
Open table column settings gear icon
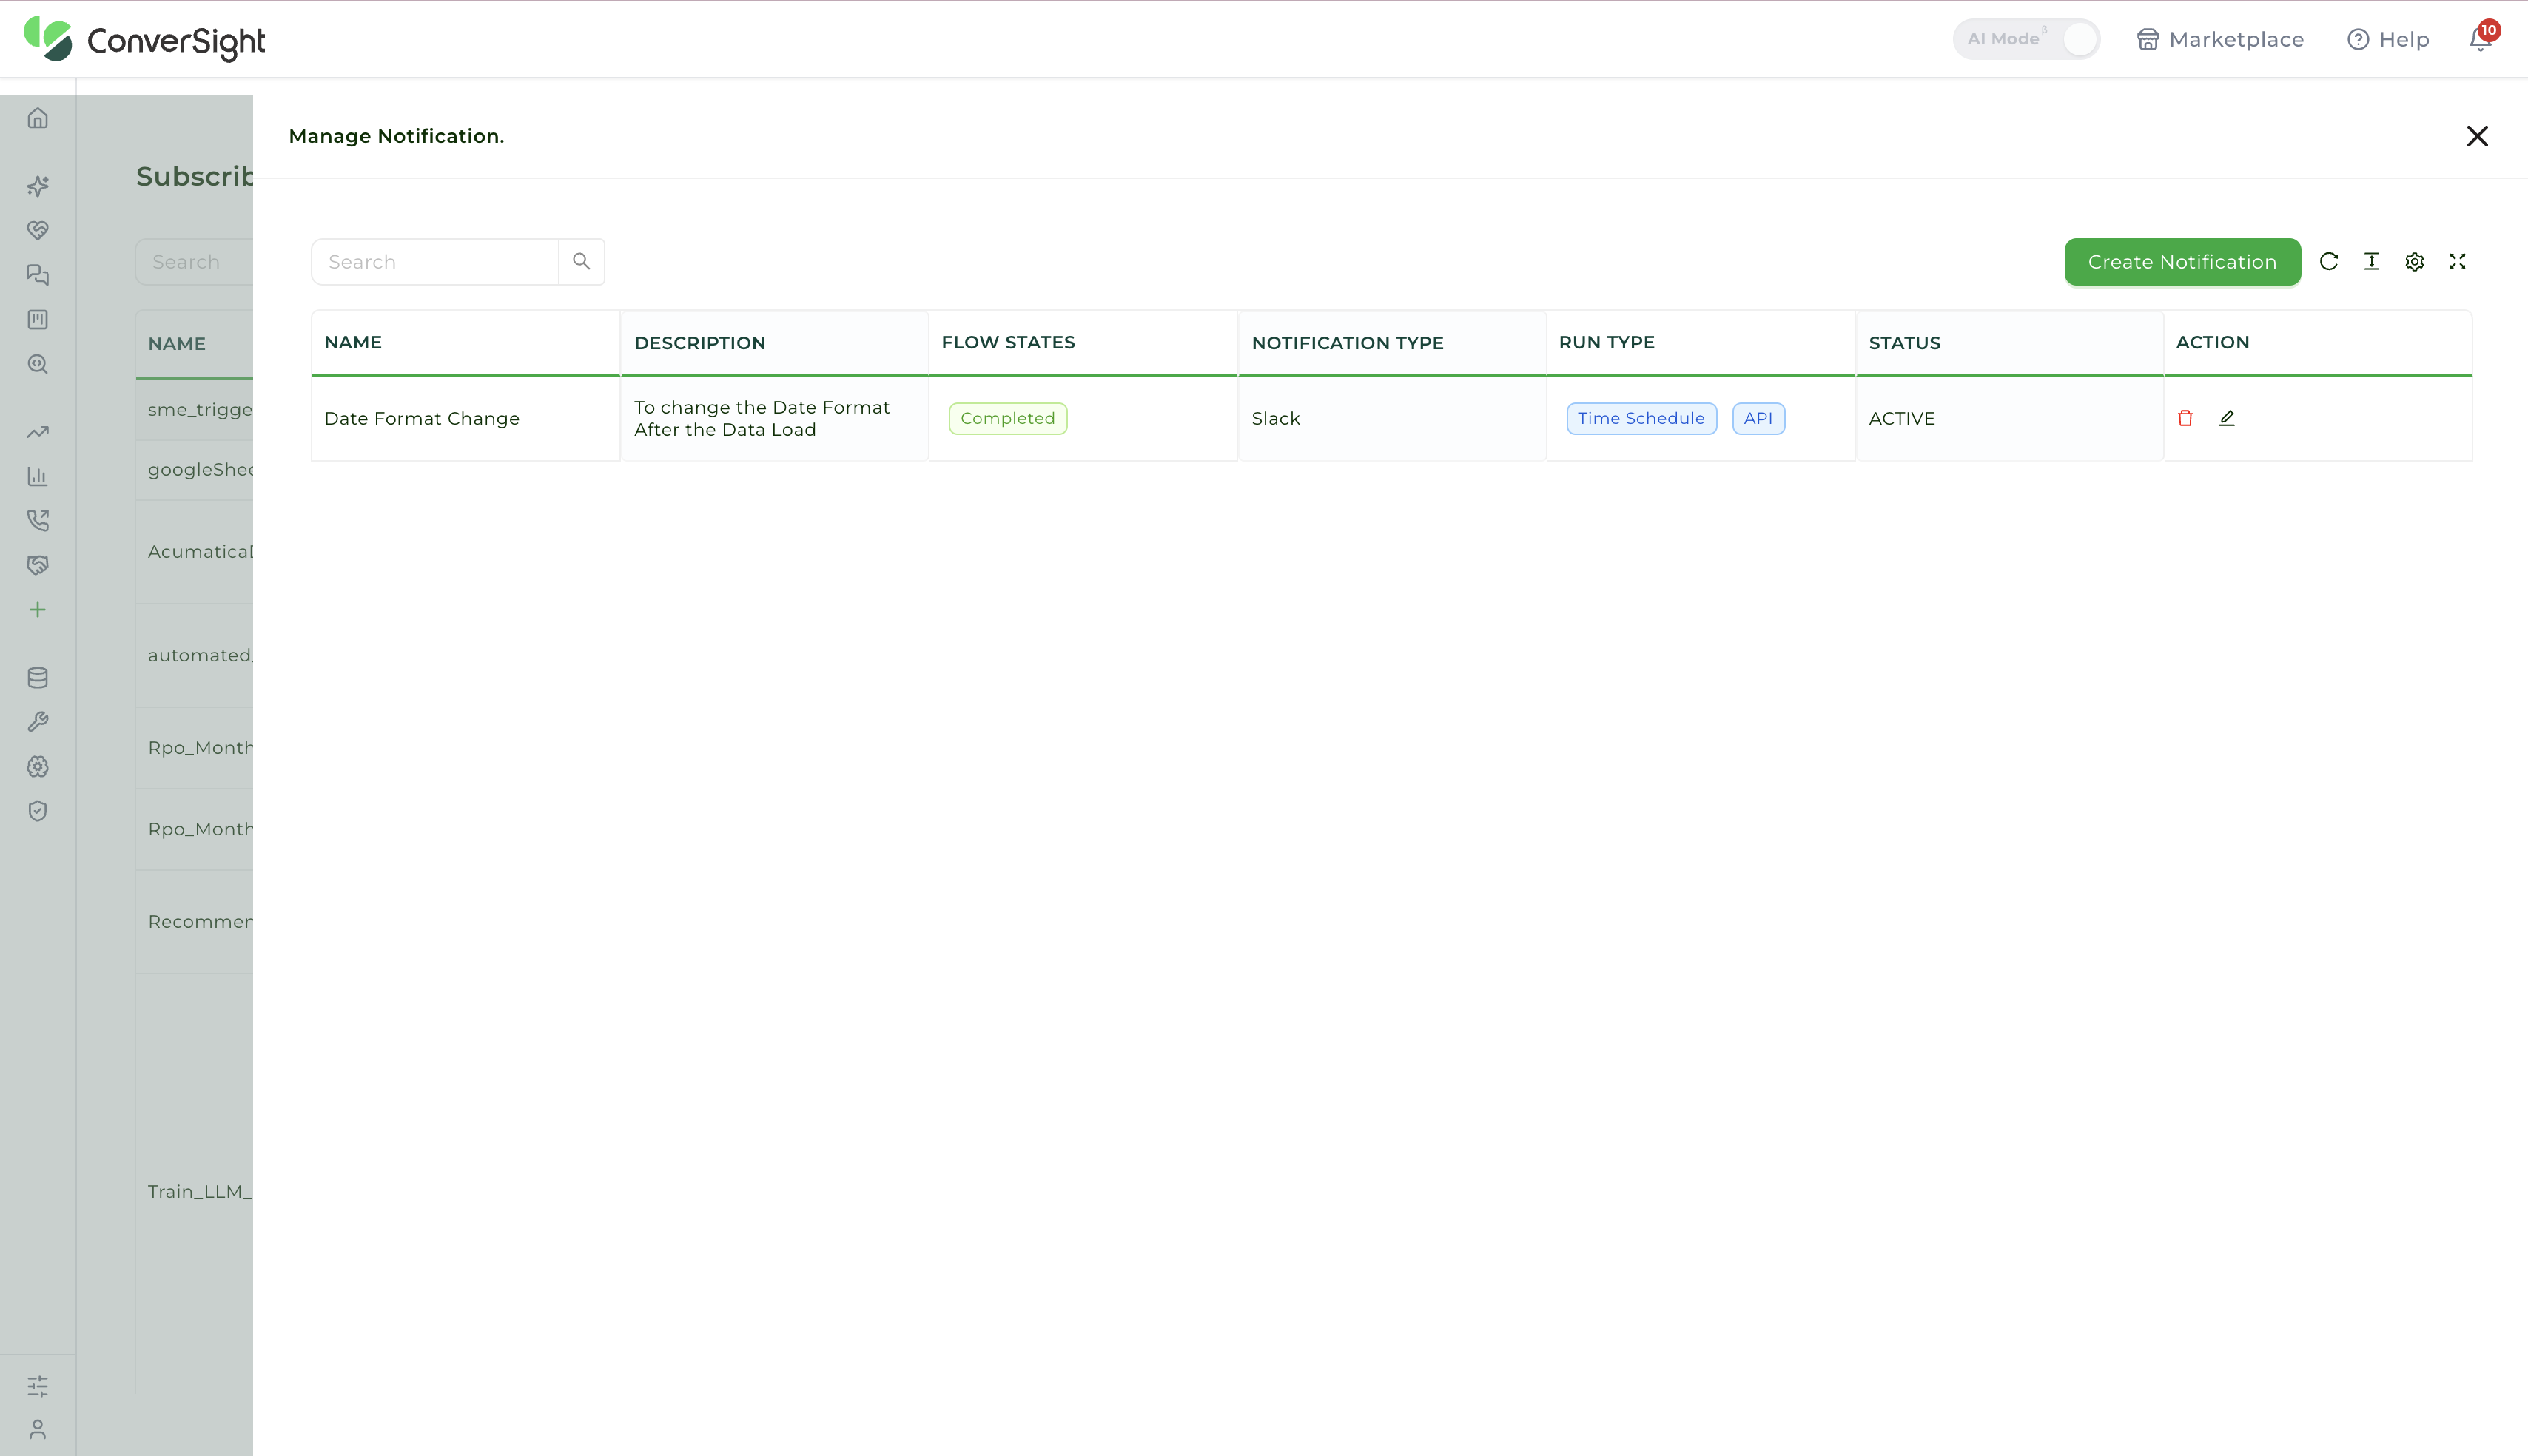[2415, 262]
